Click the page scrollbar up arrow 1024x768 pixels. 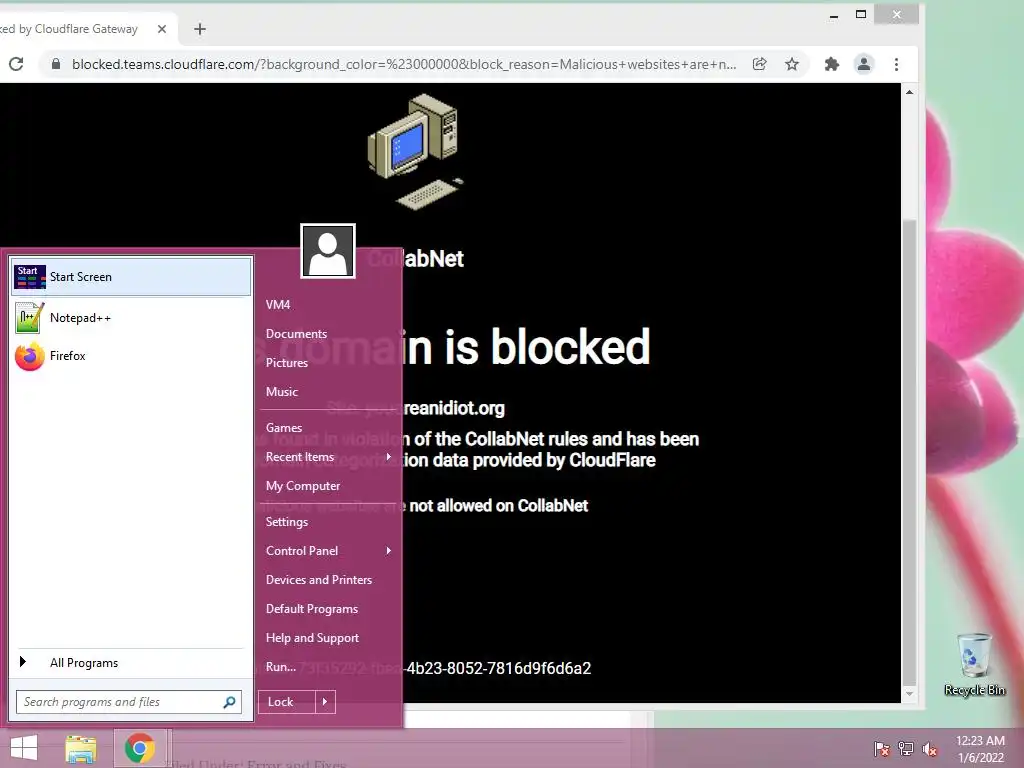coord(910,92)
